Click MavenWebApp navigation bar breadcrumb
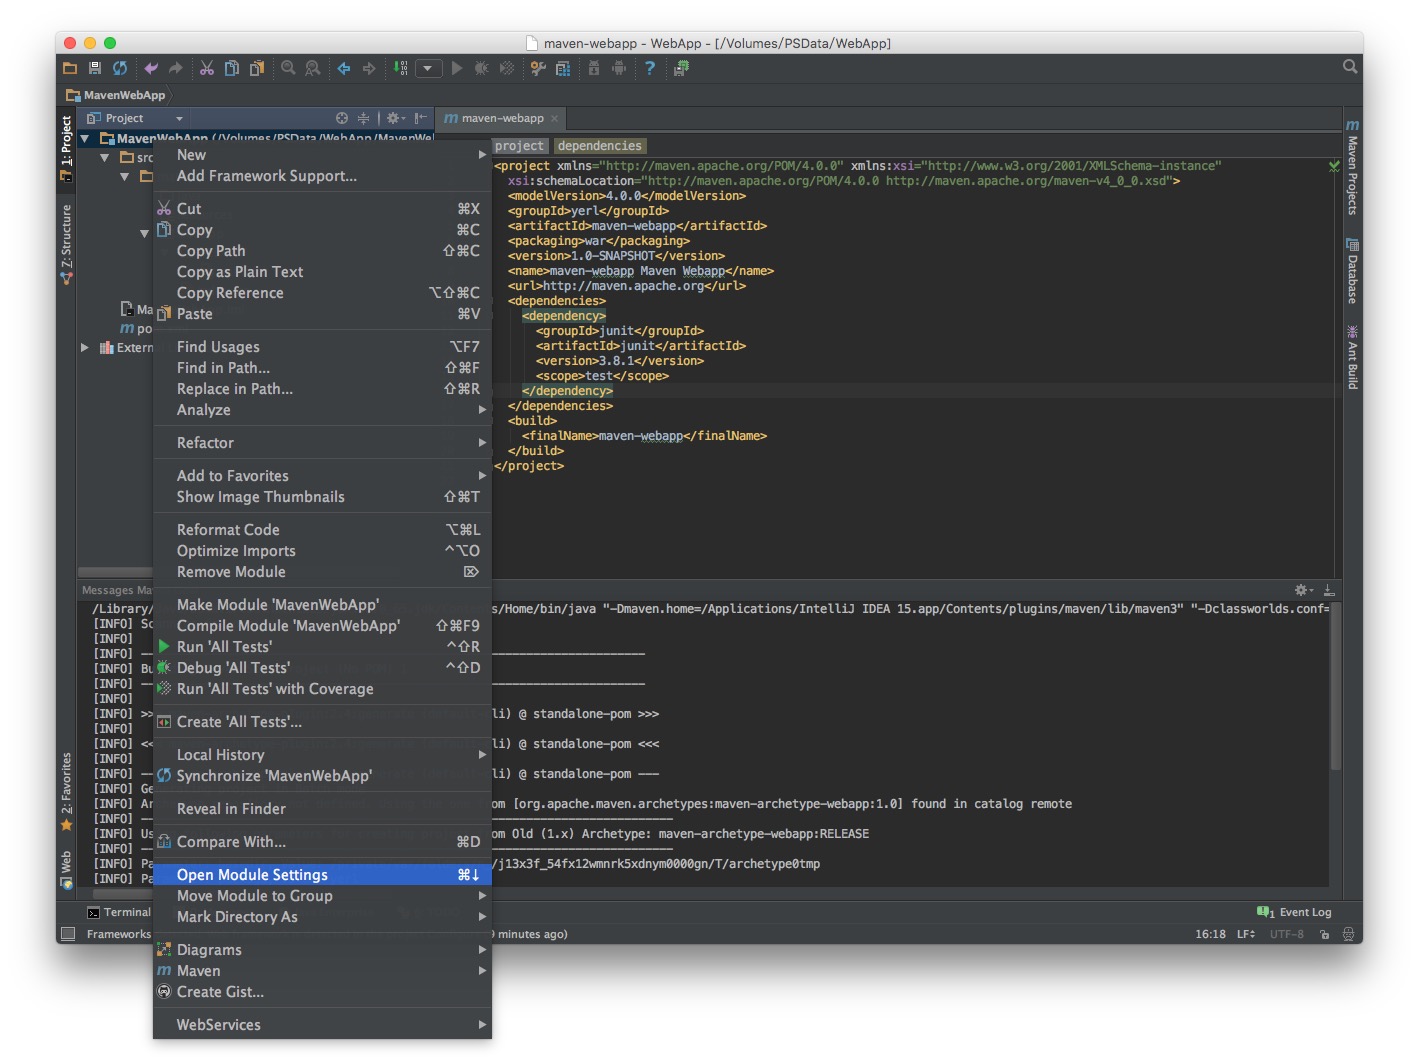The height and width of the screenshot is (1060, 1419). point(116,95)
